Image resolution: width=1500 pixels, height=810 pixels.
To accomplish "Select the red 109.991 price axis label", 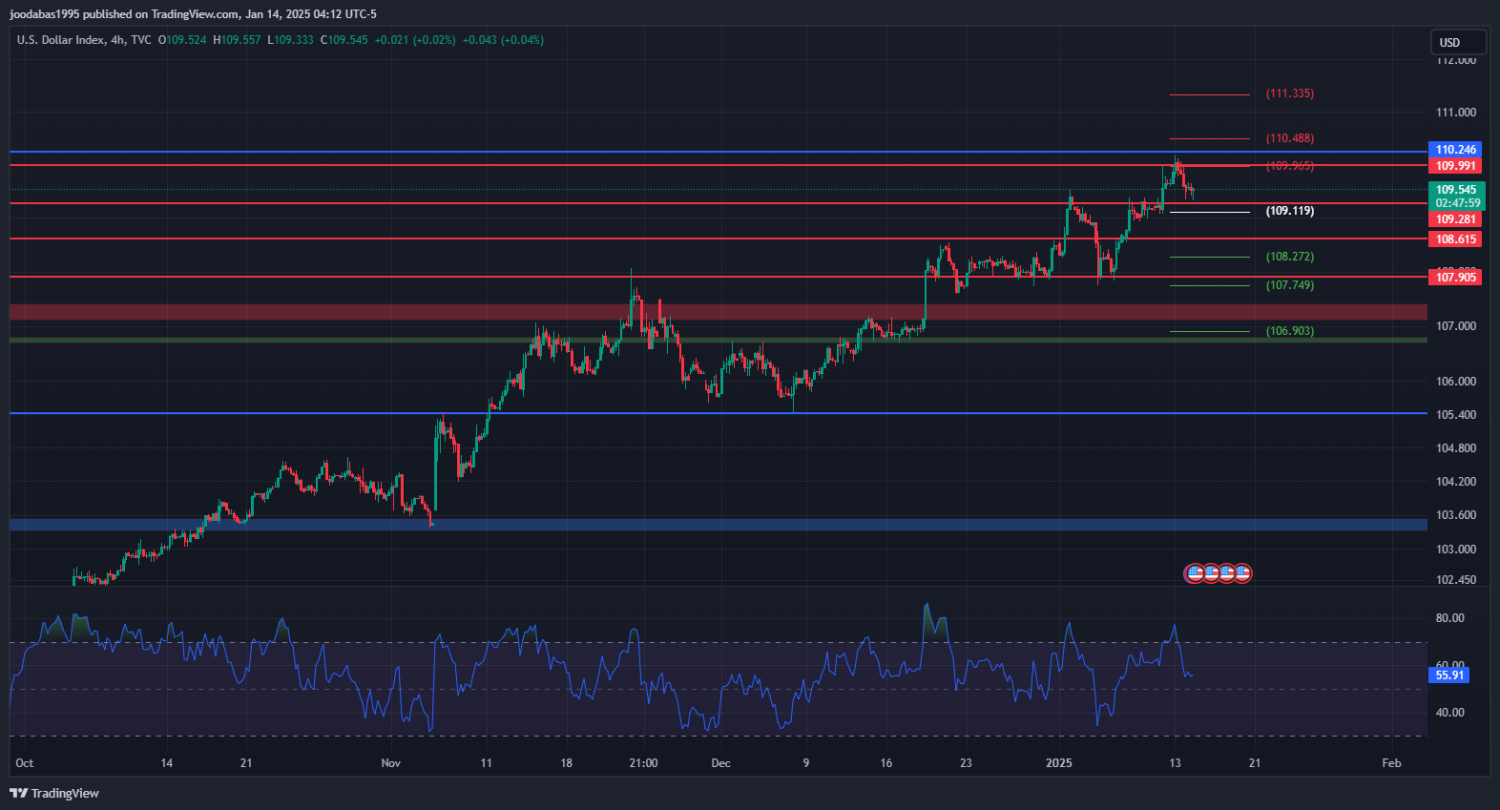I will (x=1457, y=165).
